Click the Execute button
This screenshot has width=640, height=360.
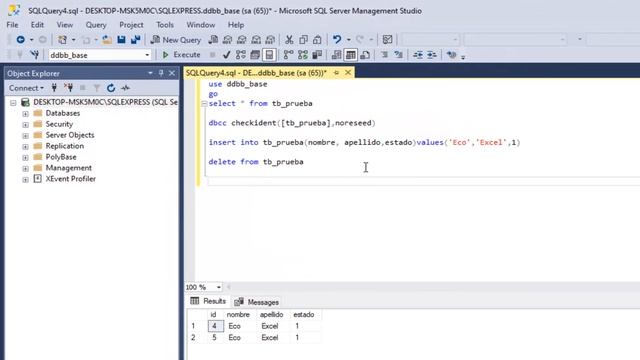[181, 55]
